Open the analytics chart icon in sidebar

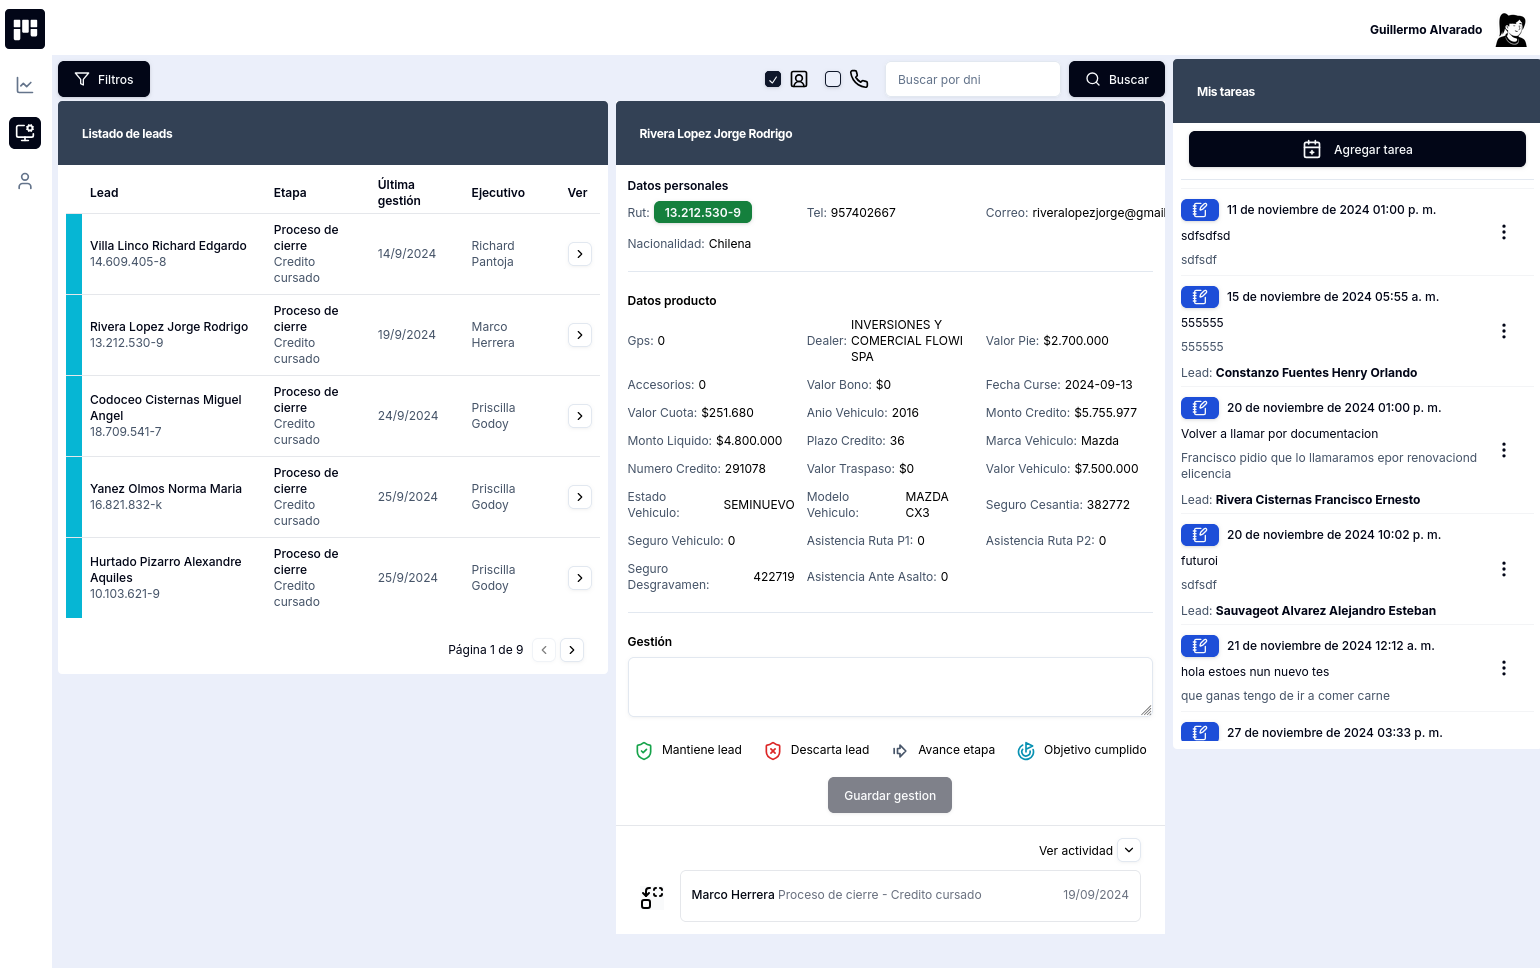[25, 85]
